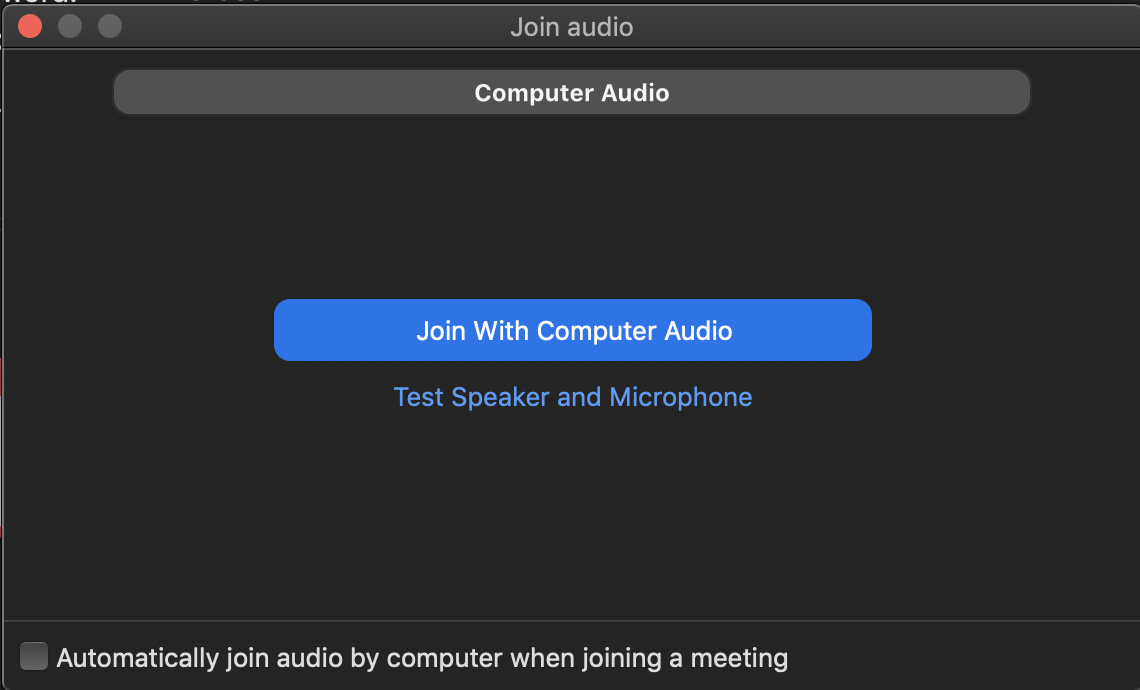Click the blue Test Speaker and Microphone text
The height and width of the screenshot is (690, 1140).
click(573, 397)
